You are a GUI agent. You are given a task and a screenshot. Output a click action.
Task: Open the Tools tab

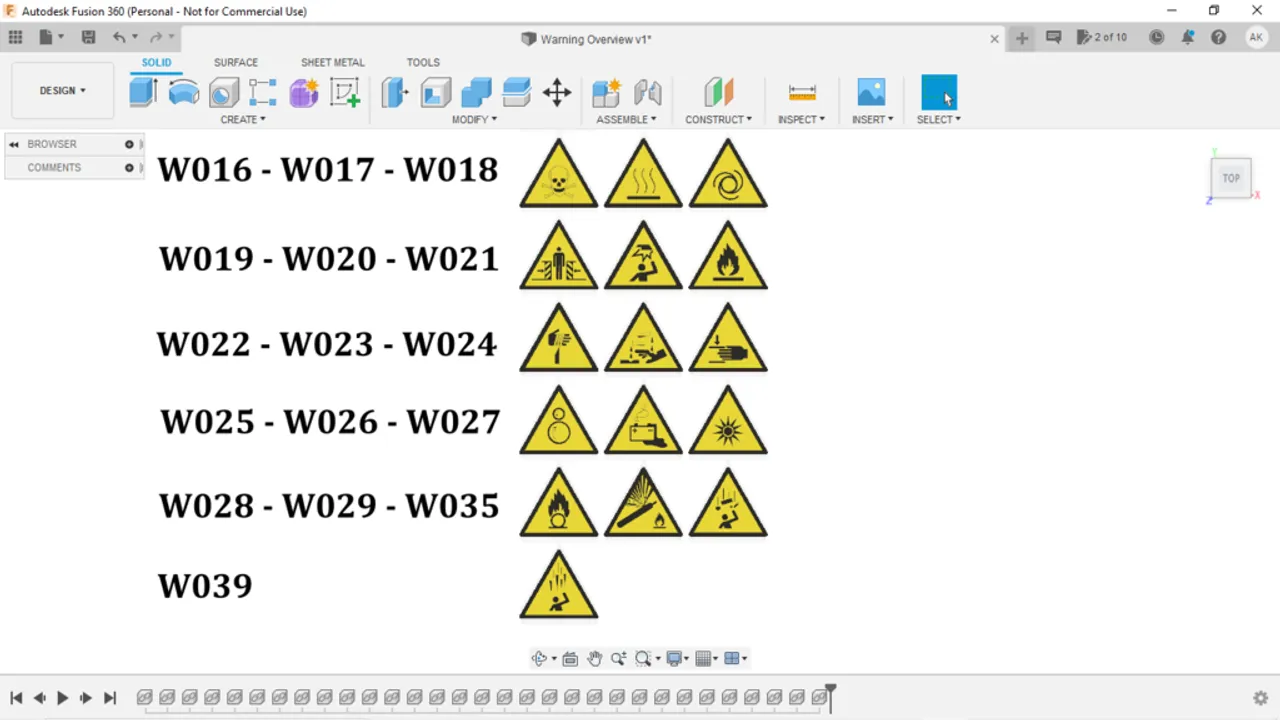(422, 62)
